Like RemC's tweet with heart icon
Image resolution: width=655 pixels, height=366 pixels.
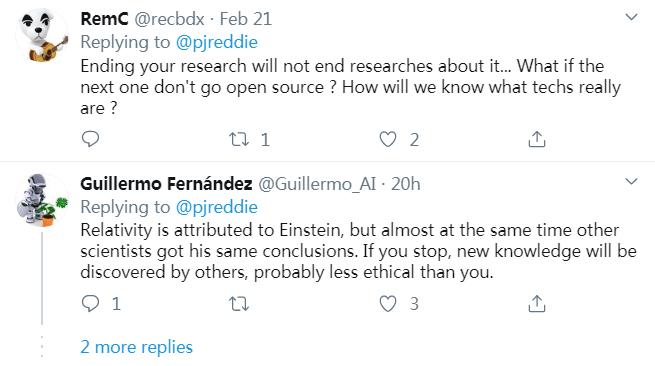(x=388, y=139)
